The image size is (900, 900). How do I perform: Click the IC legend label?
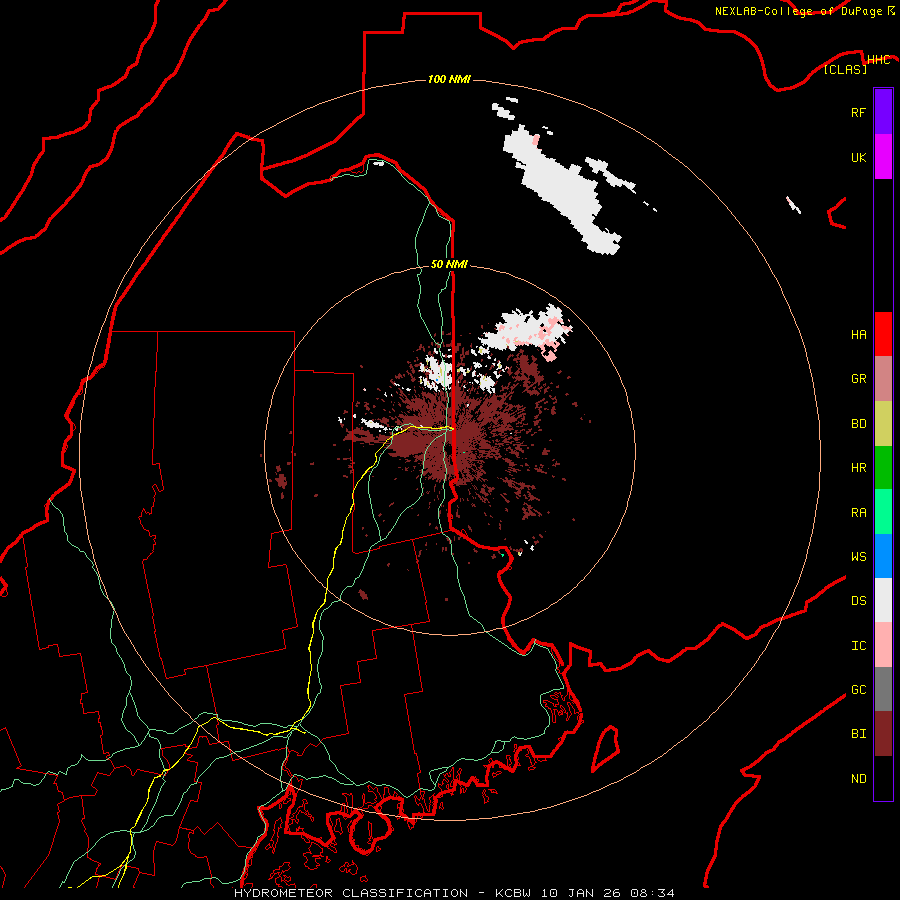[858, 645]
